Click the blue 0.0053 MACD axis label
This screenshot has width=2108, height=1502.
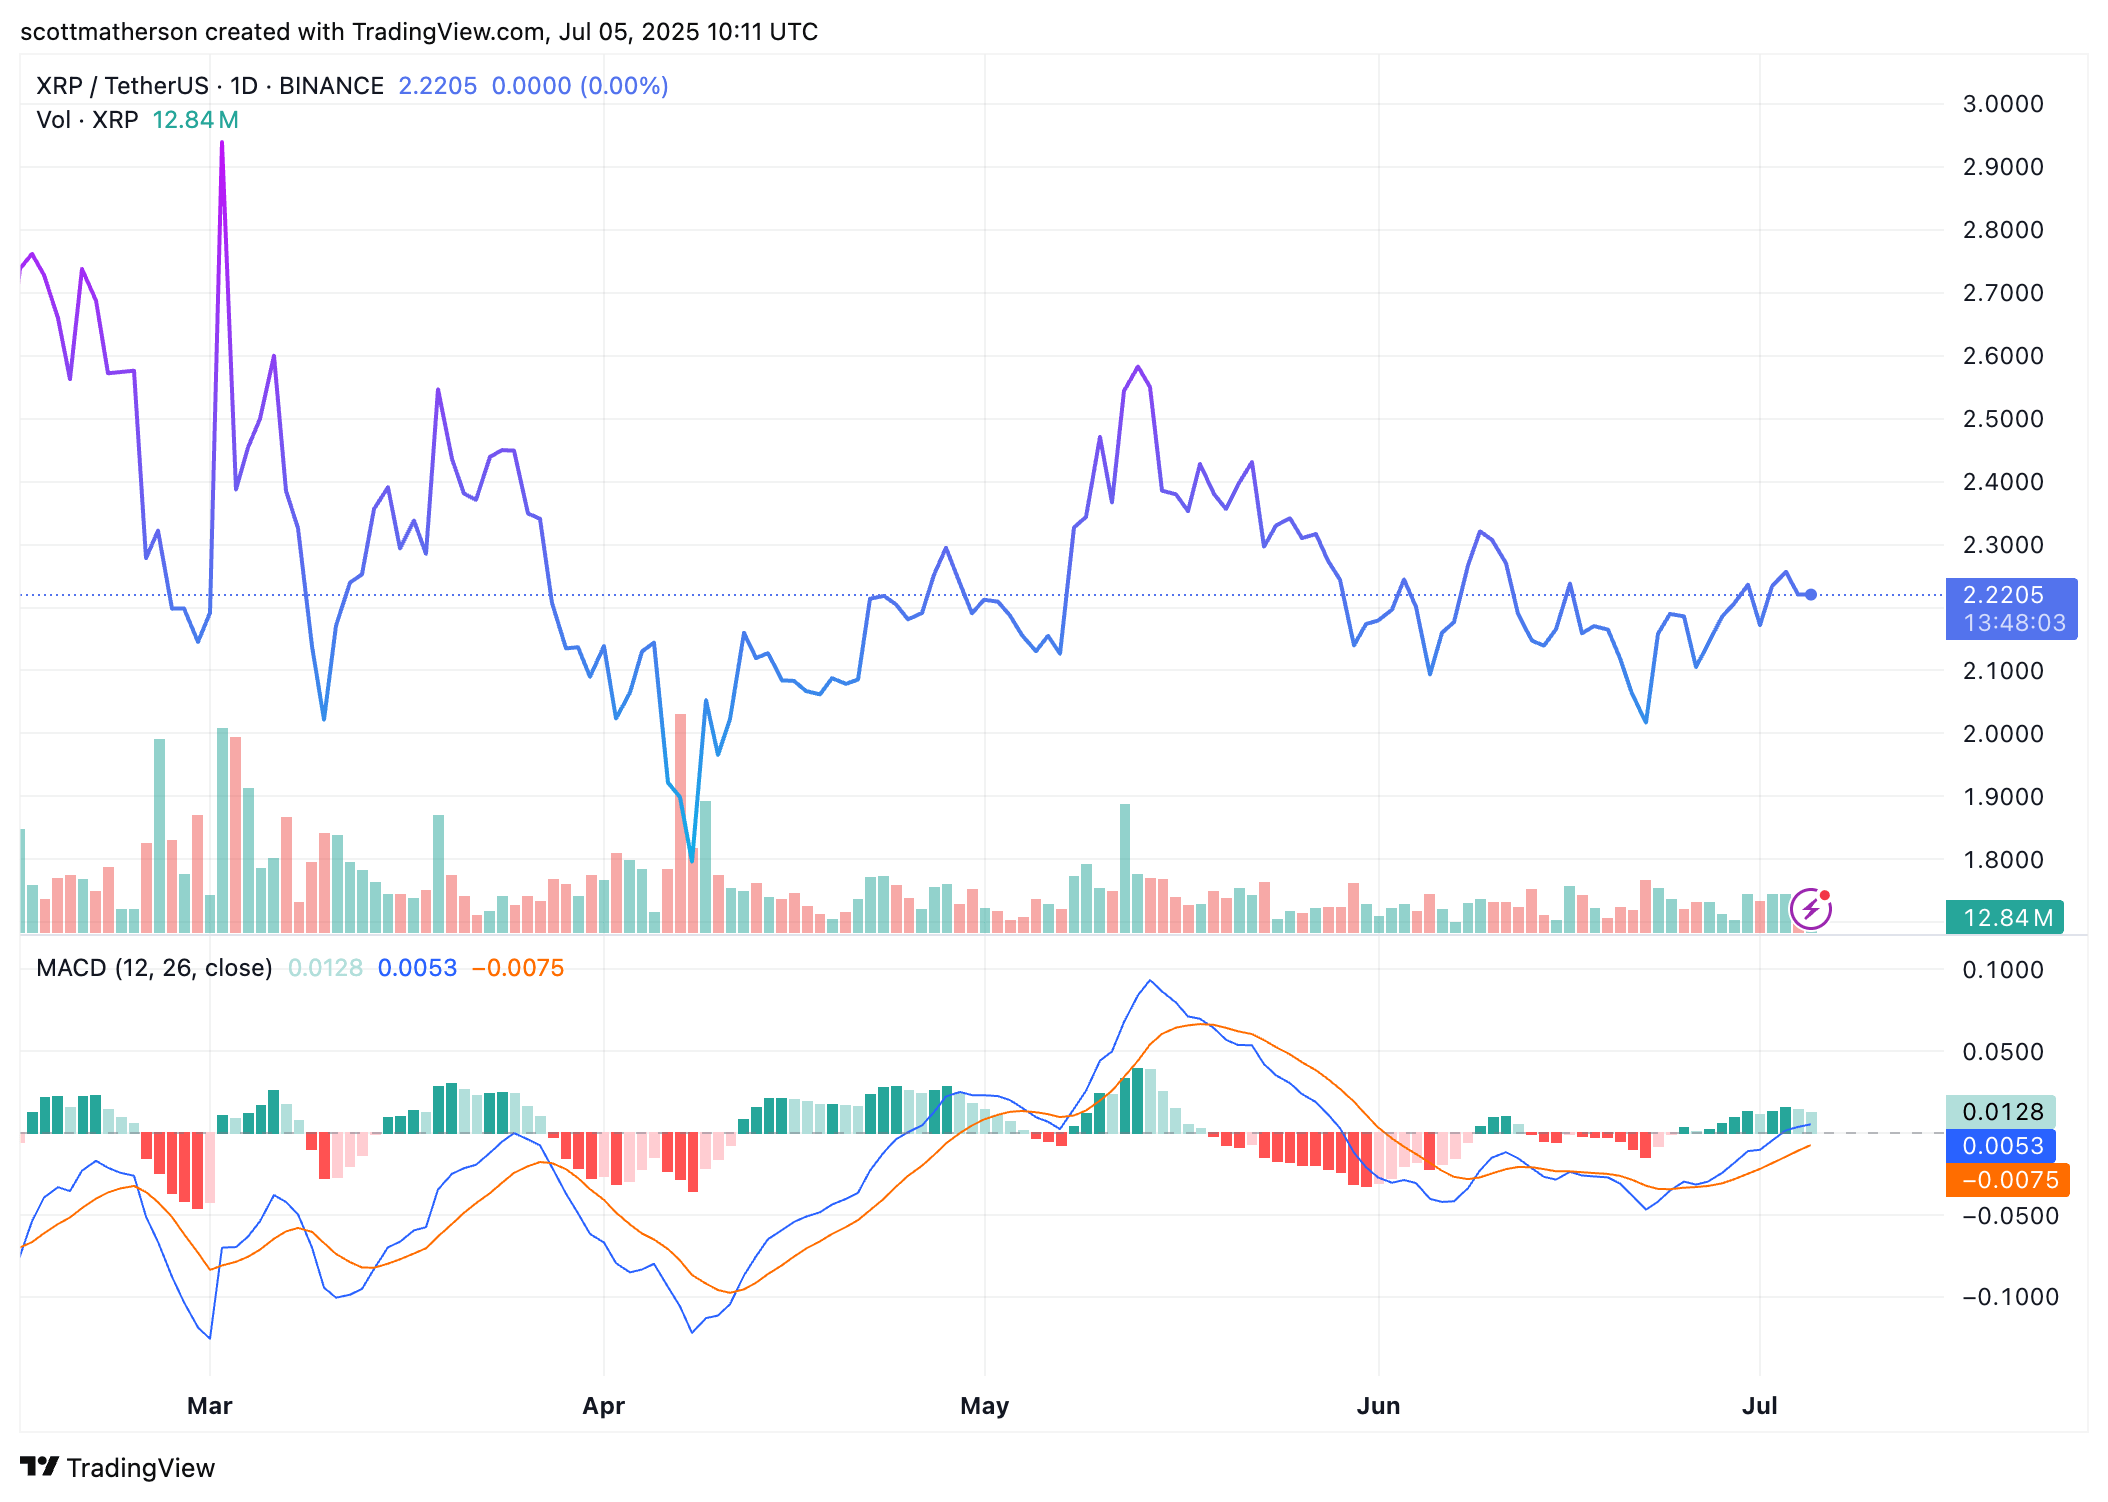[2000, 1145]
